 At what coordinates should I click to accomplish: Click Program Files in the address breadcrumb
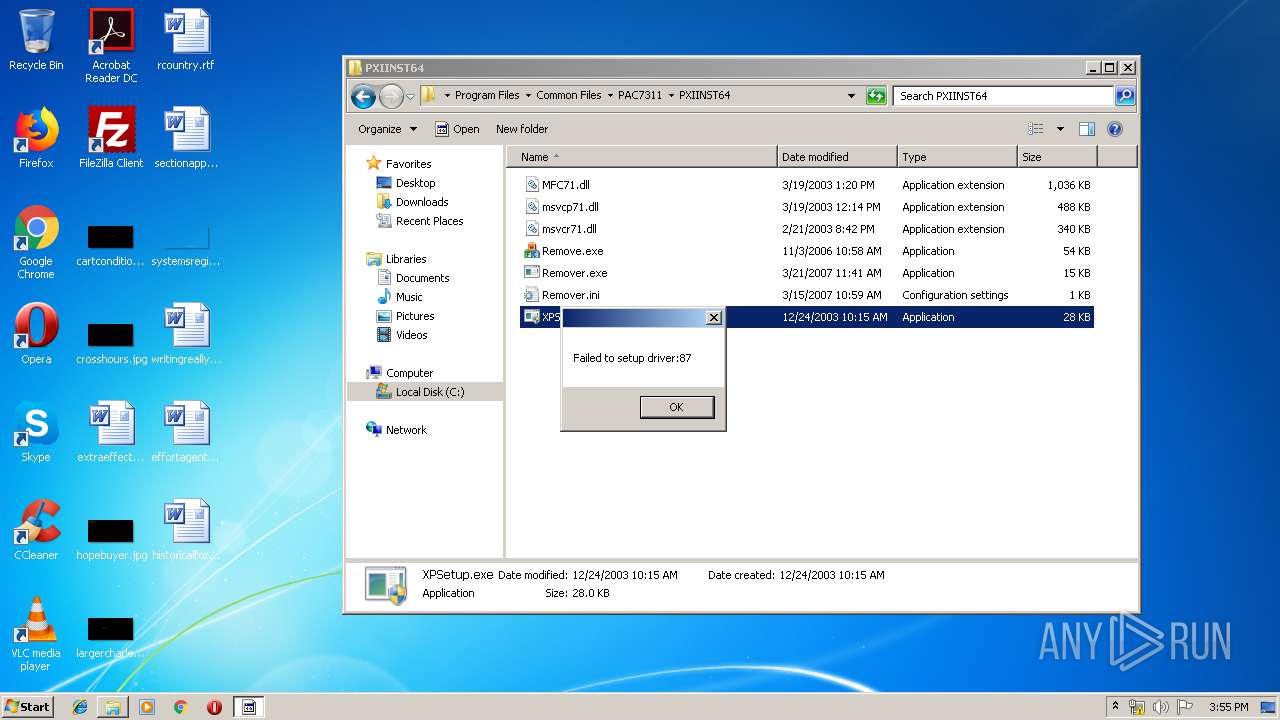point(487,96)
